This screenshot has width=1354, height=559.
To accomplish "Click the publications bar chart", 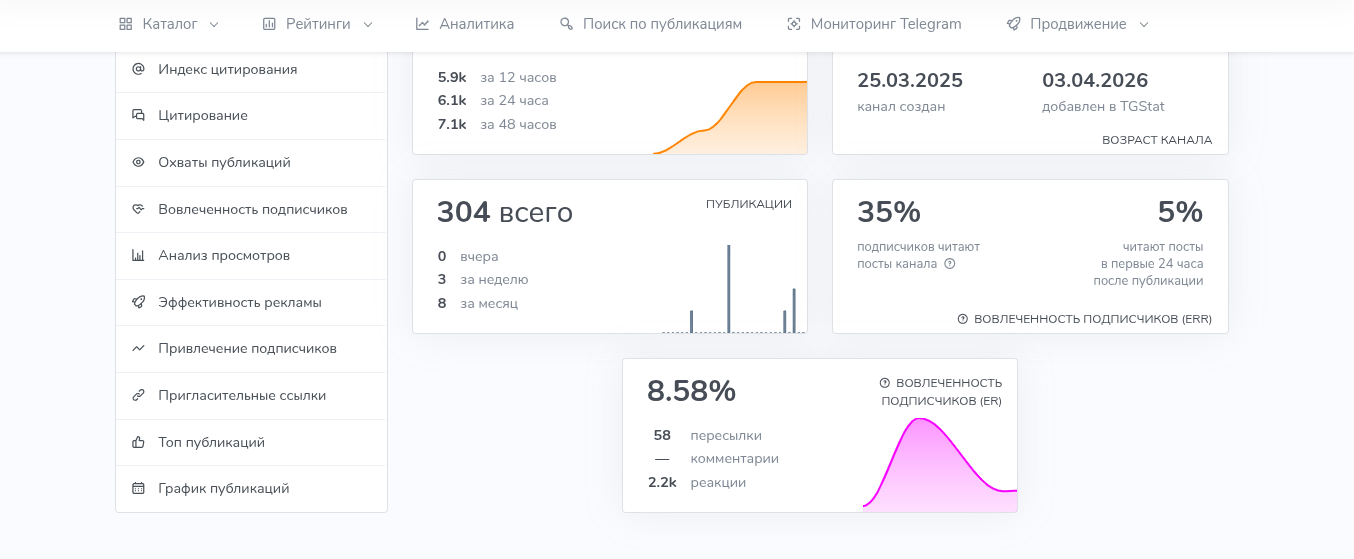I will click(x=734, y=288).
